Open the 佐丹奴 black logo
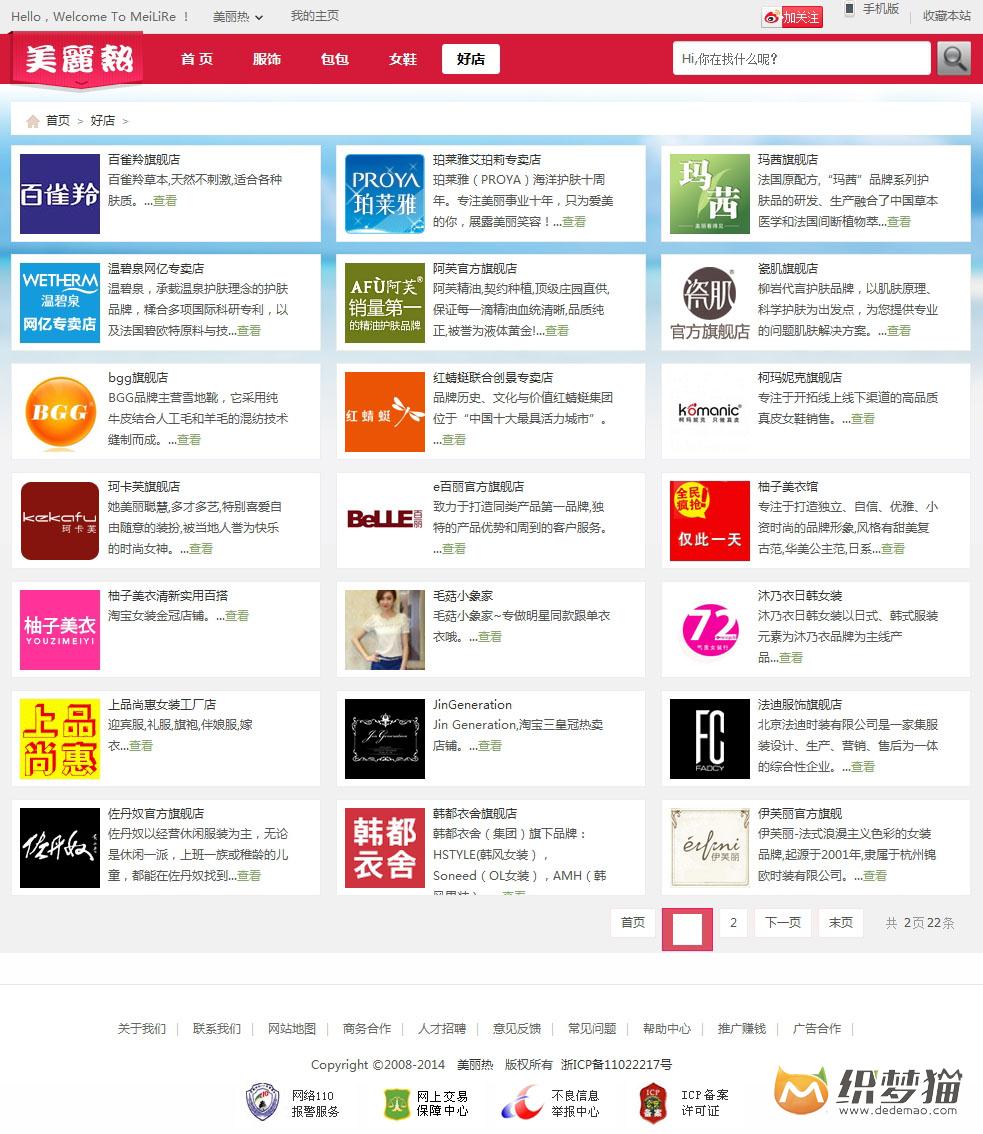983x1134 pixels. tap(60, 848)
